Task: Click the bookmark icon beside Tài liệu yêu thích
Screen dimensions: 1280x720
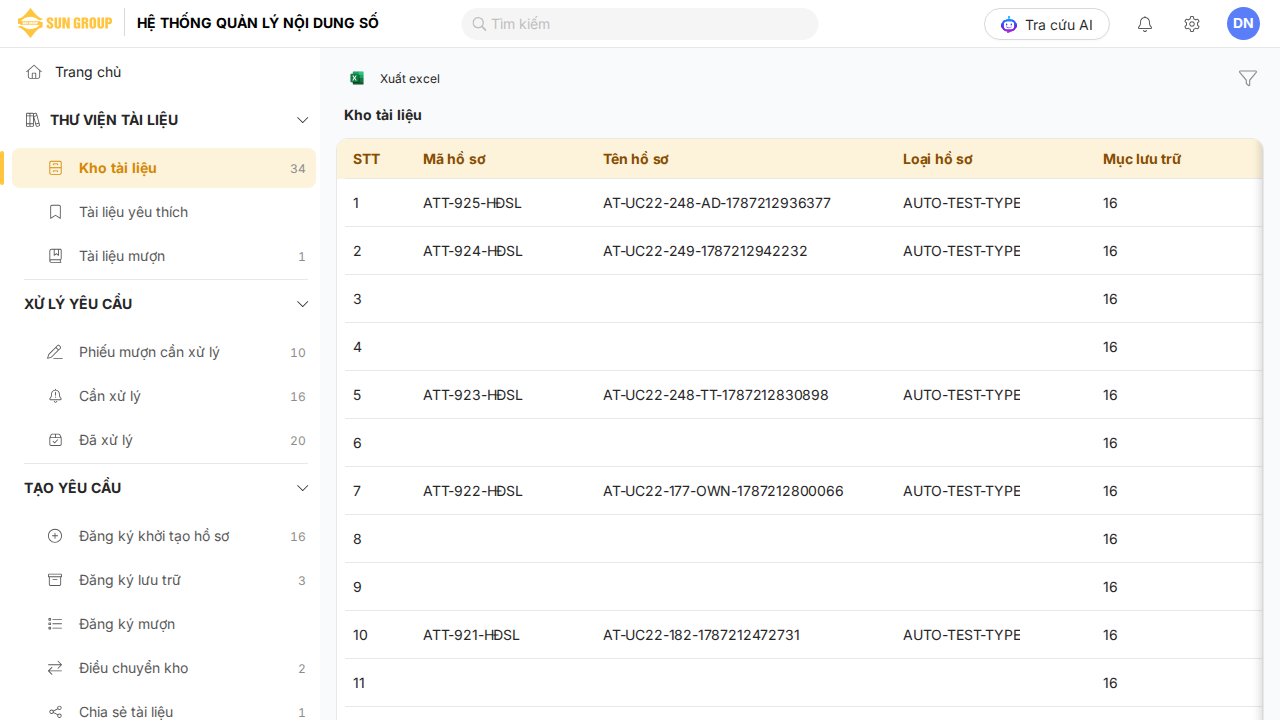Action: coord(56,212)
